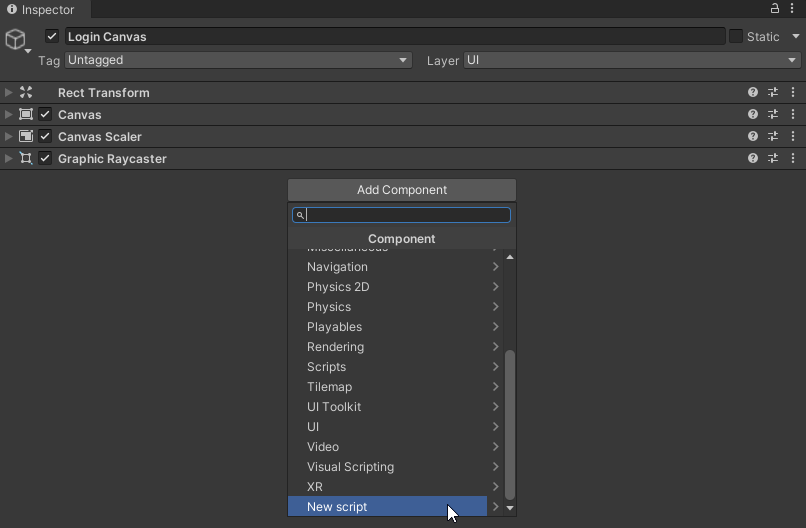Open Canvas Scaler more options menu icon
The width and height of the screenshot is (806, 528).
[x=793, y=136]
